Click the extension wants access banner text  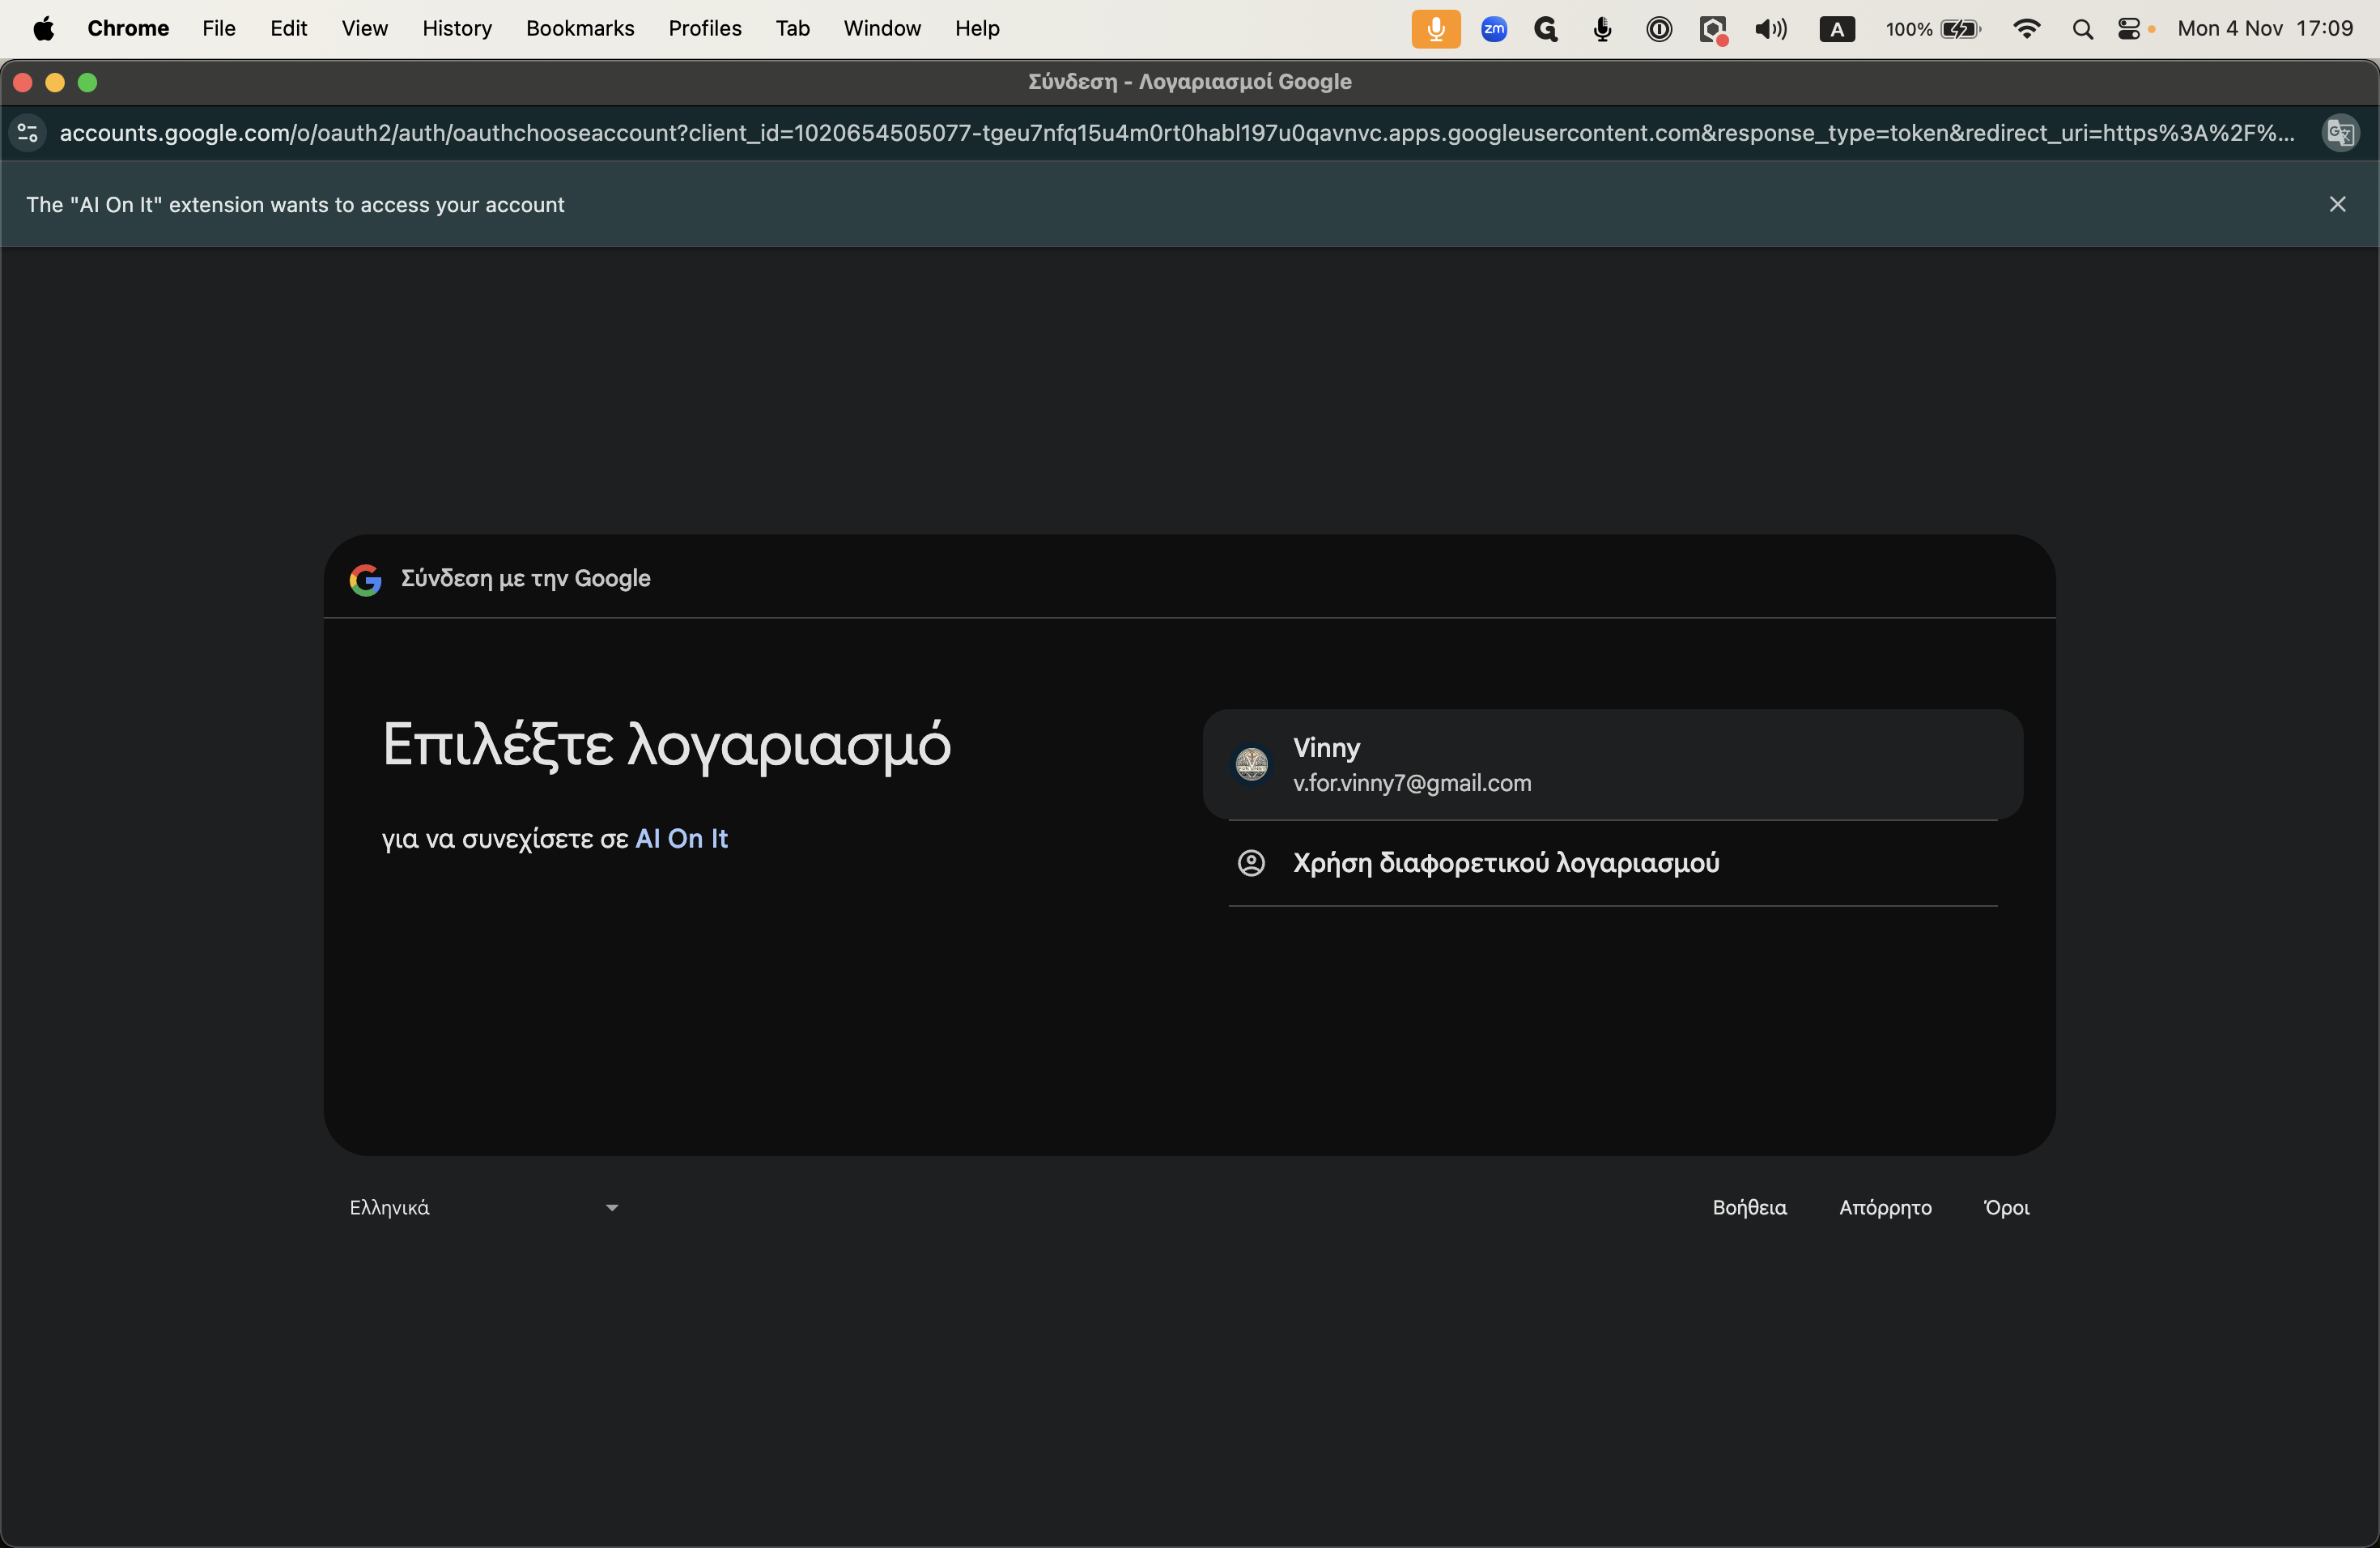295,204
